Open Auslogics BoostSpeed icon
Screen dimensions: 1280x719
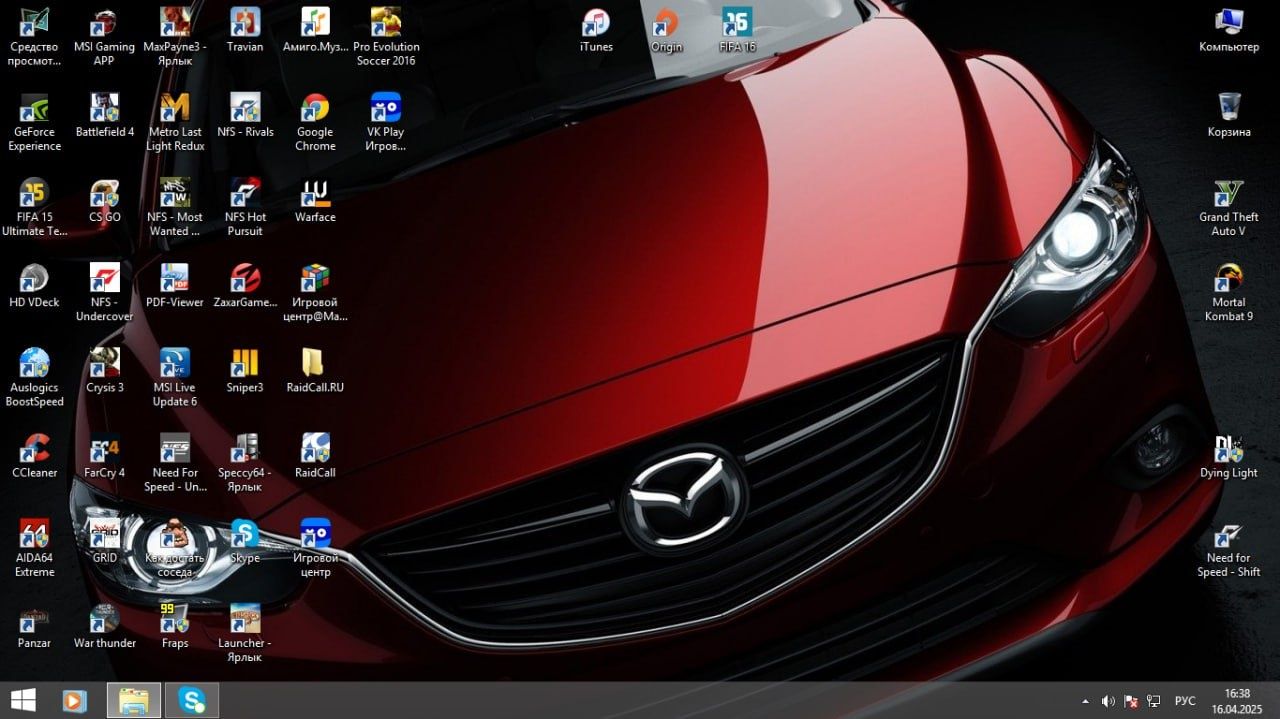coord(35,377)
